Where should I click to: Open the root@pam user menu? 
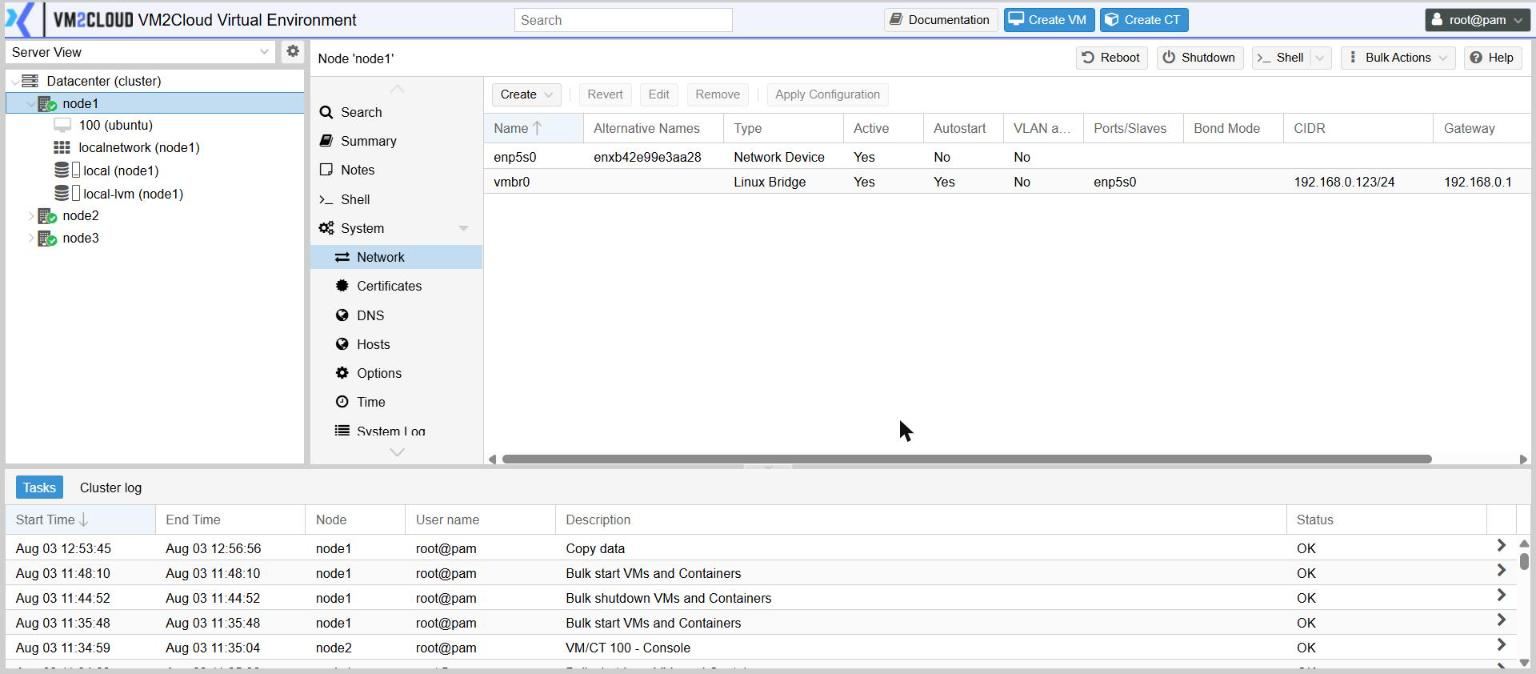tap(1478, 20)
